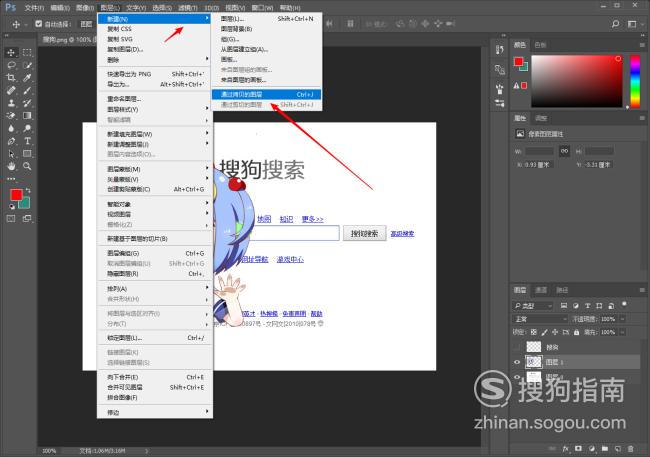Choose the Merge Down Ctrl+E menu item
Screen dimensions: 650x457
[x=155, y=377]
